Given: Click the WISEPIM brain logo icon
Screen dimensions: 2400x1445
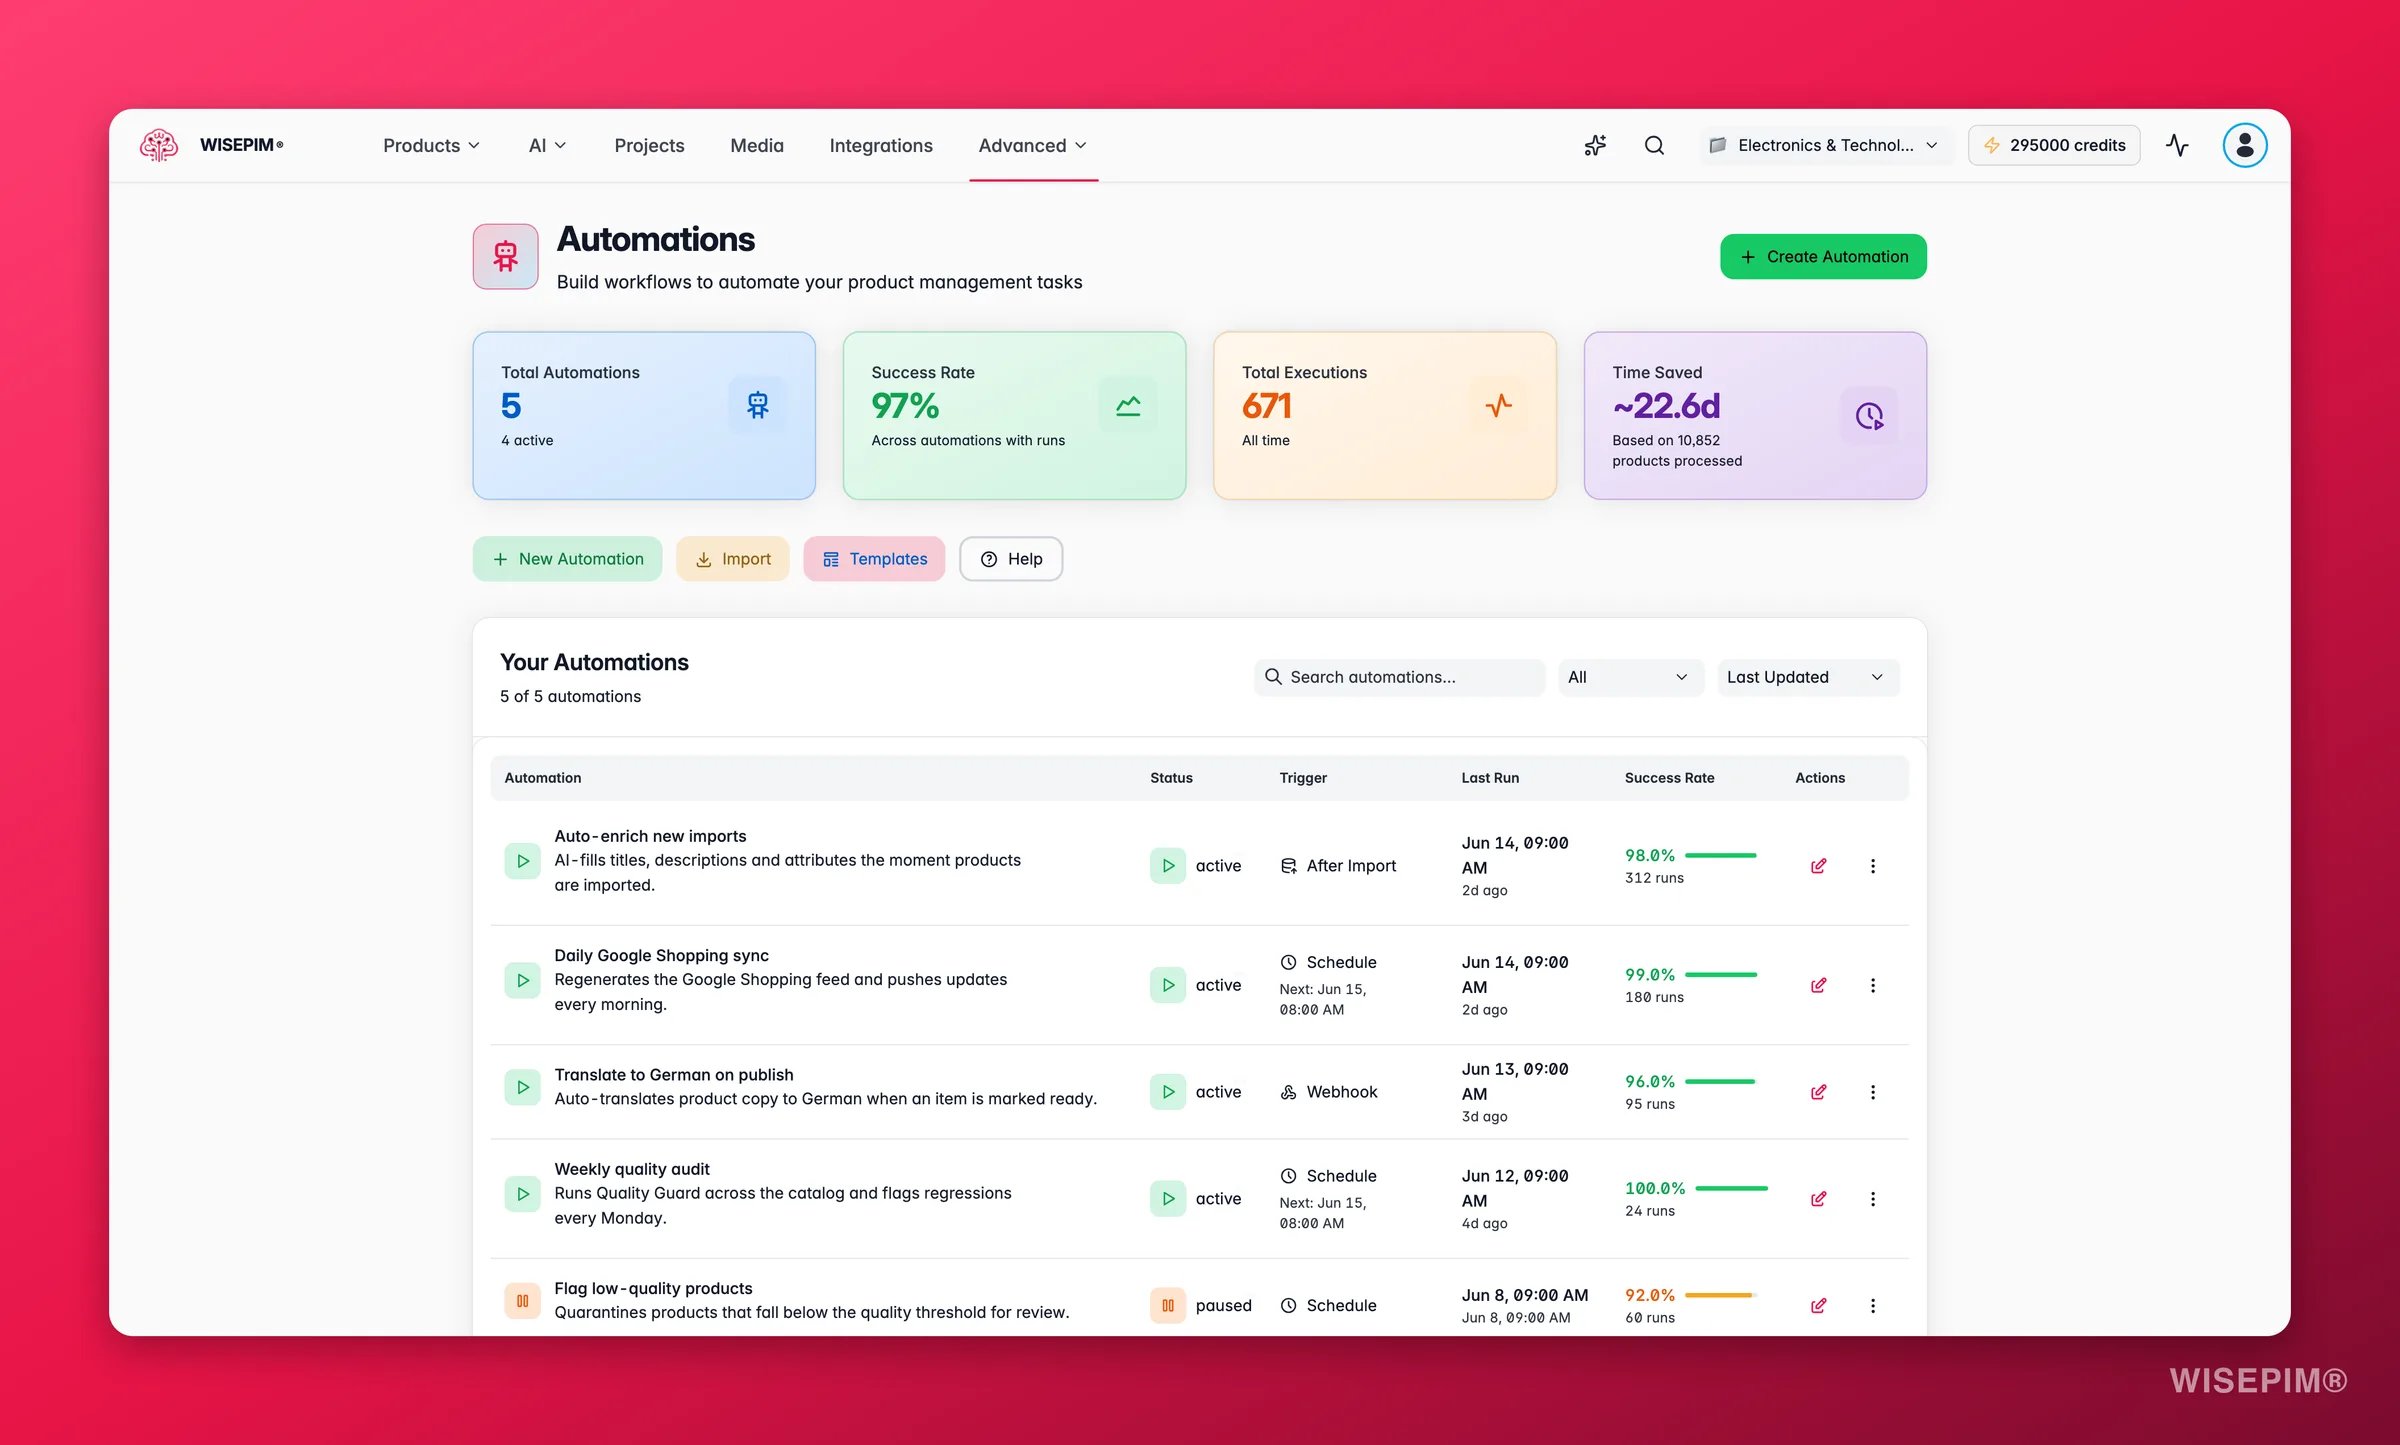Looking at the screenshot, I should coord(159,145).
